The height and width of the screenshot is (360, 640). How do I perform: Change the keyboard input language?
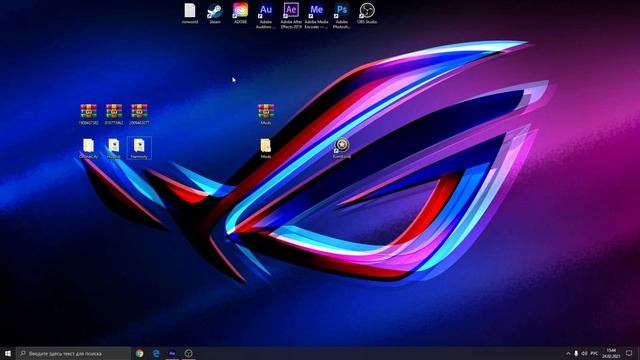click(594, 353)
